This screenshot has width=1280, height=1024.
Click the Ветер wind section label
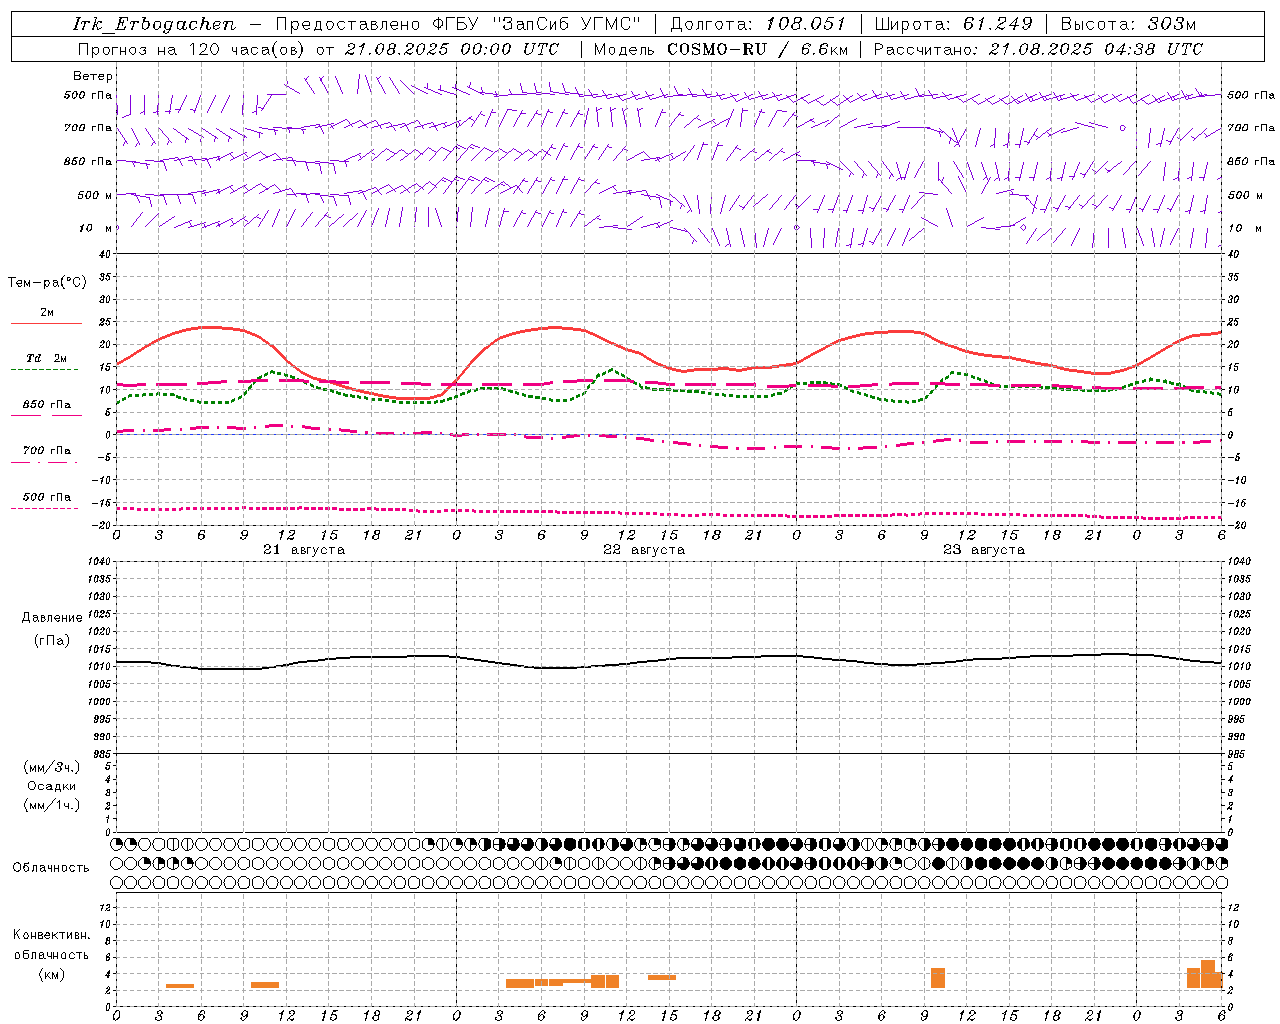(x=93, y=76)
